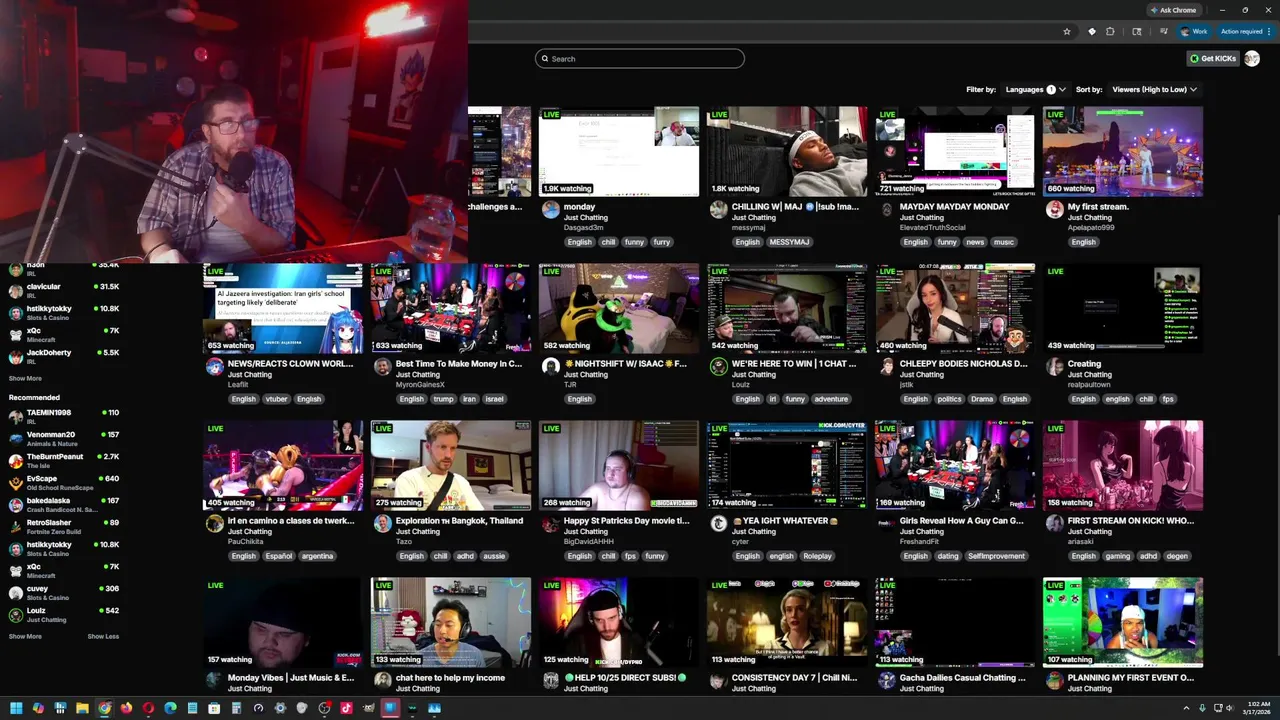The image size is (1280, 720).
Task: Click the music tag under MAYDAY stream
Action: (1003, 242)
